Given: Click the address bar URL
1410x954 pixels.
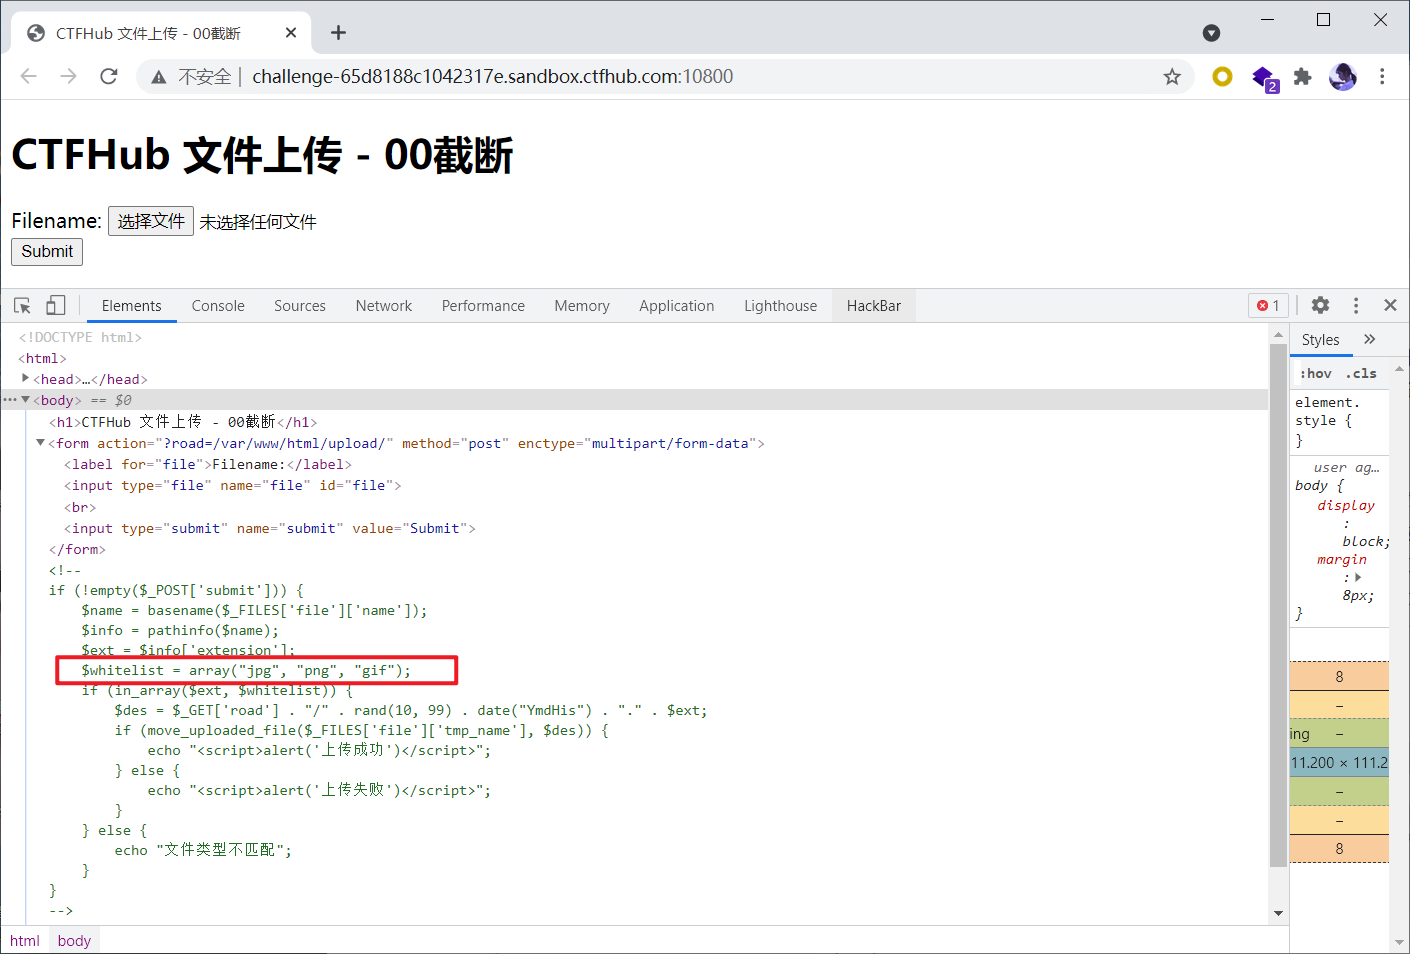Looking at the screenshot, I should [492, 77].
